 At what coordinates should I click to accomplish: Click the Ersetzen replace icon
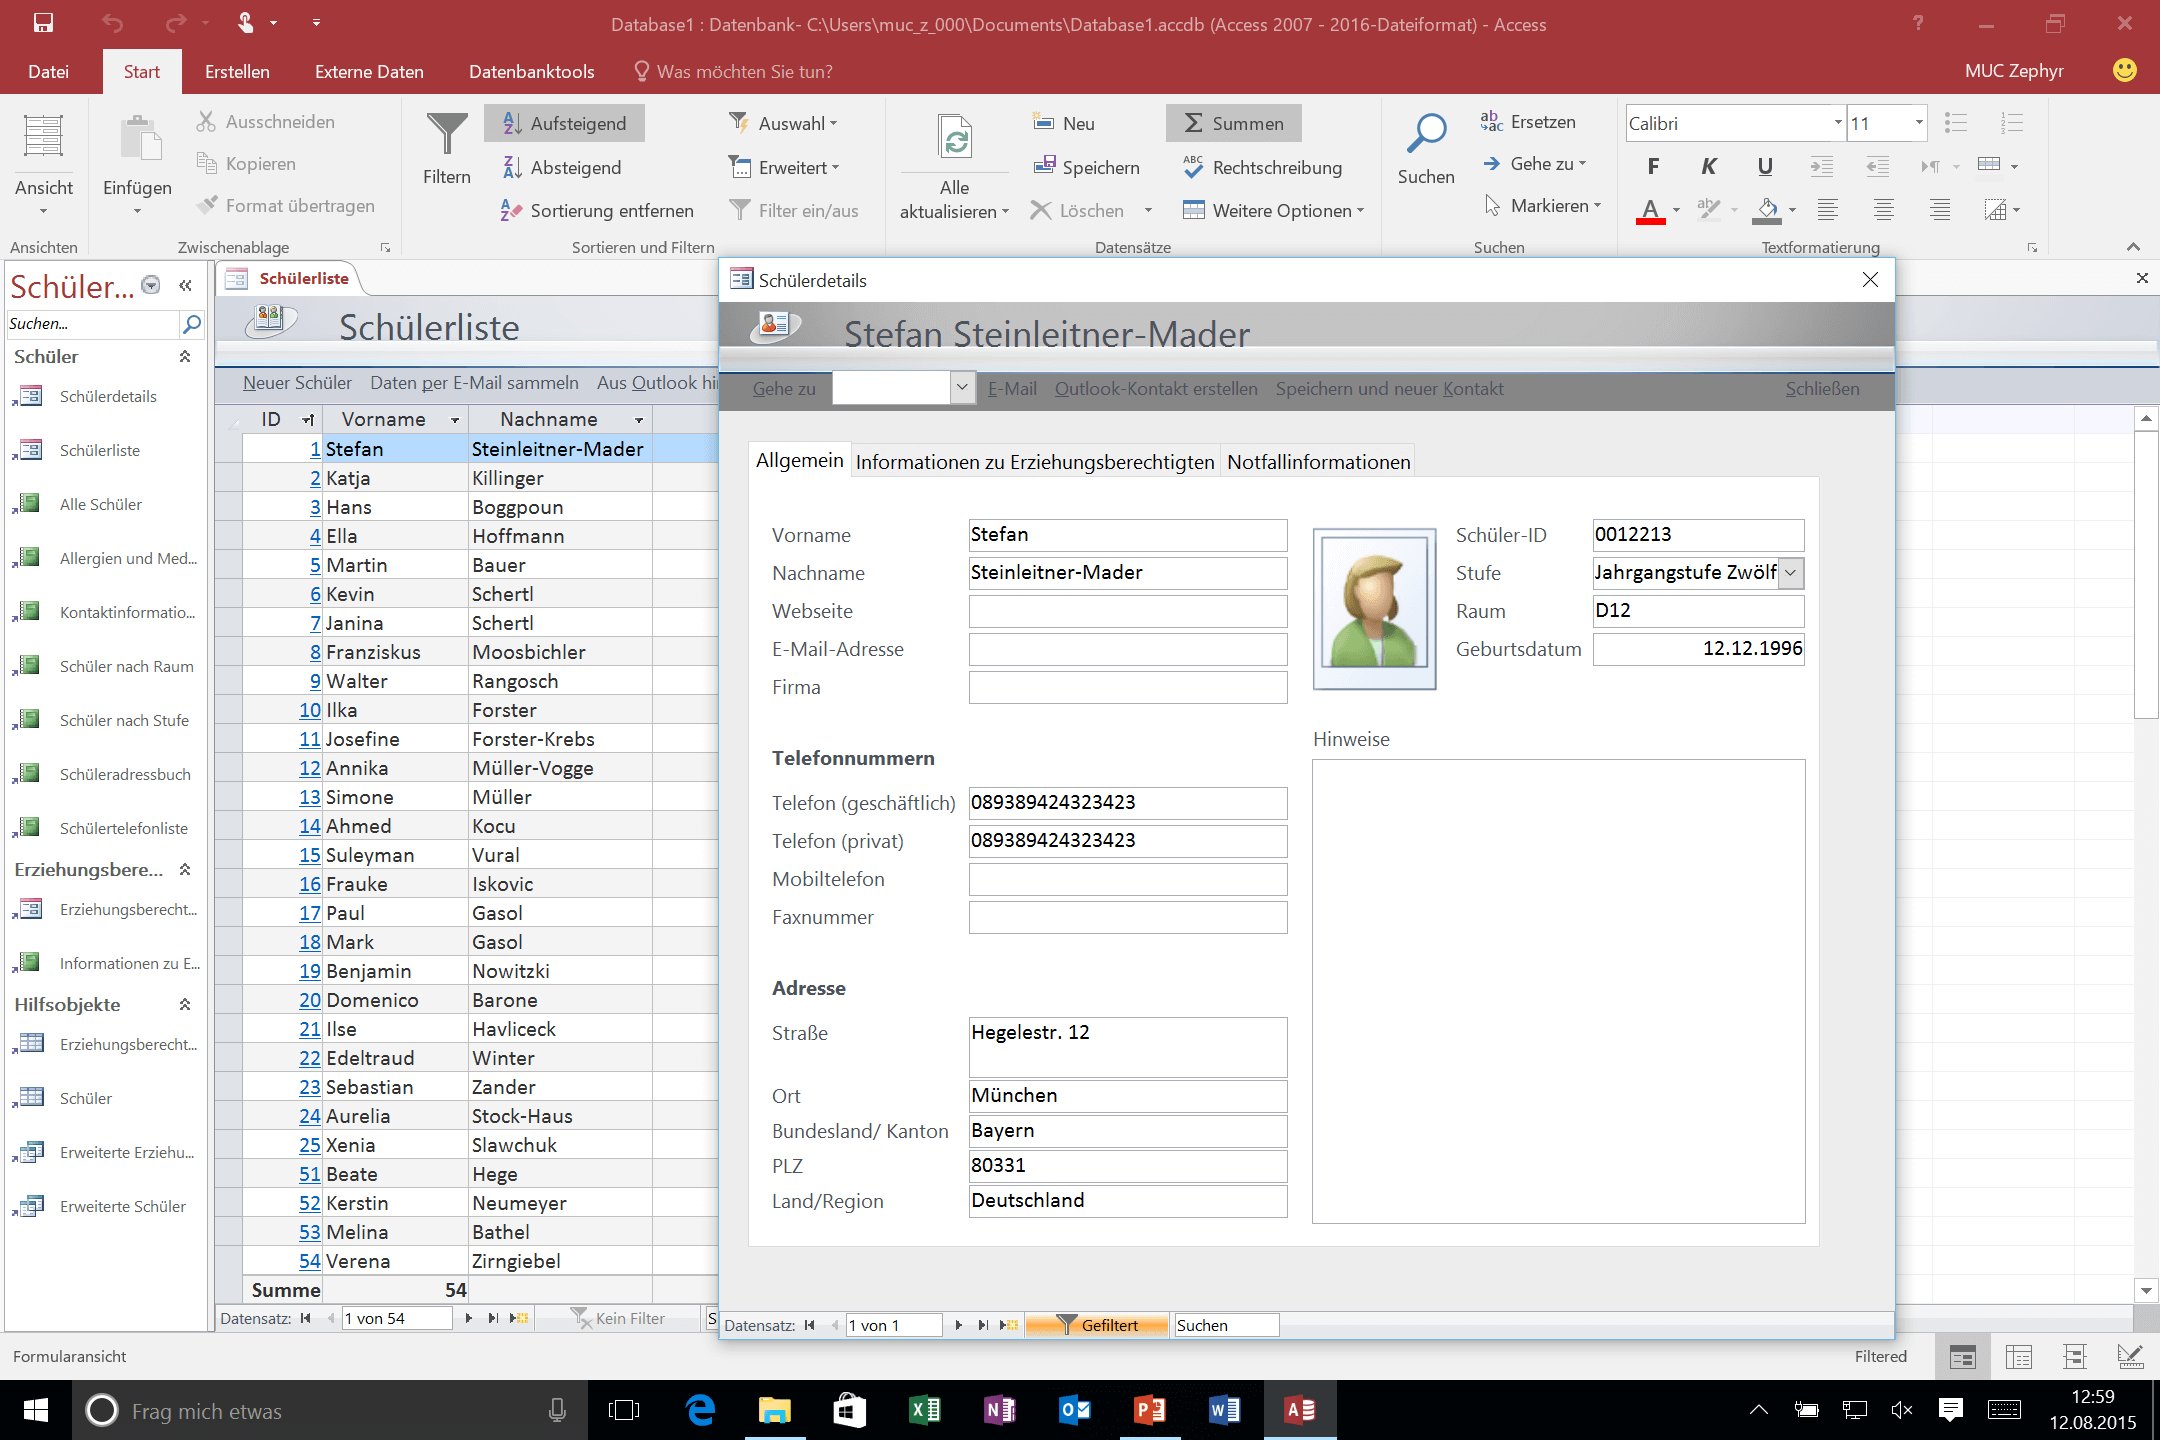1491,122
